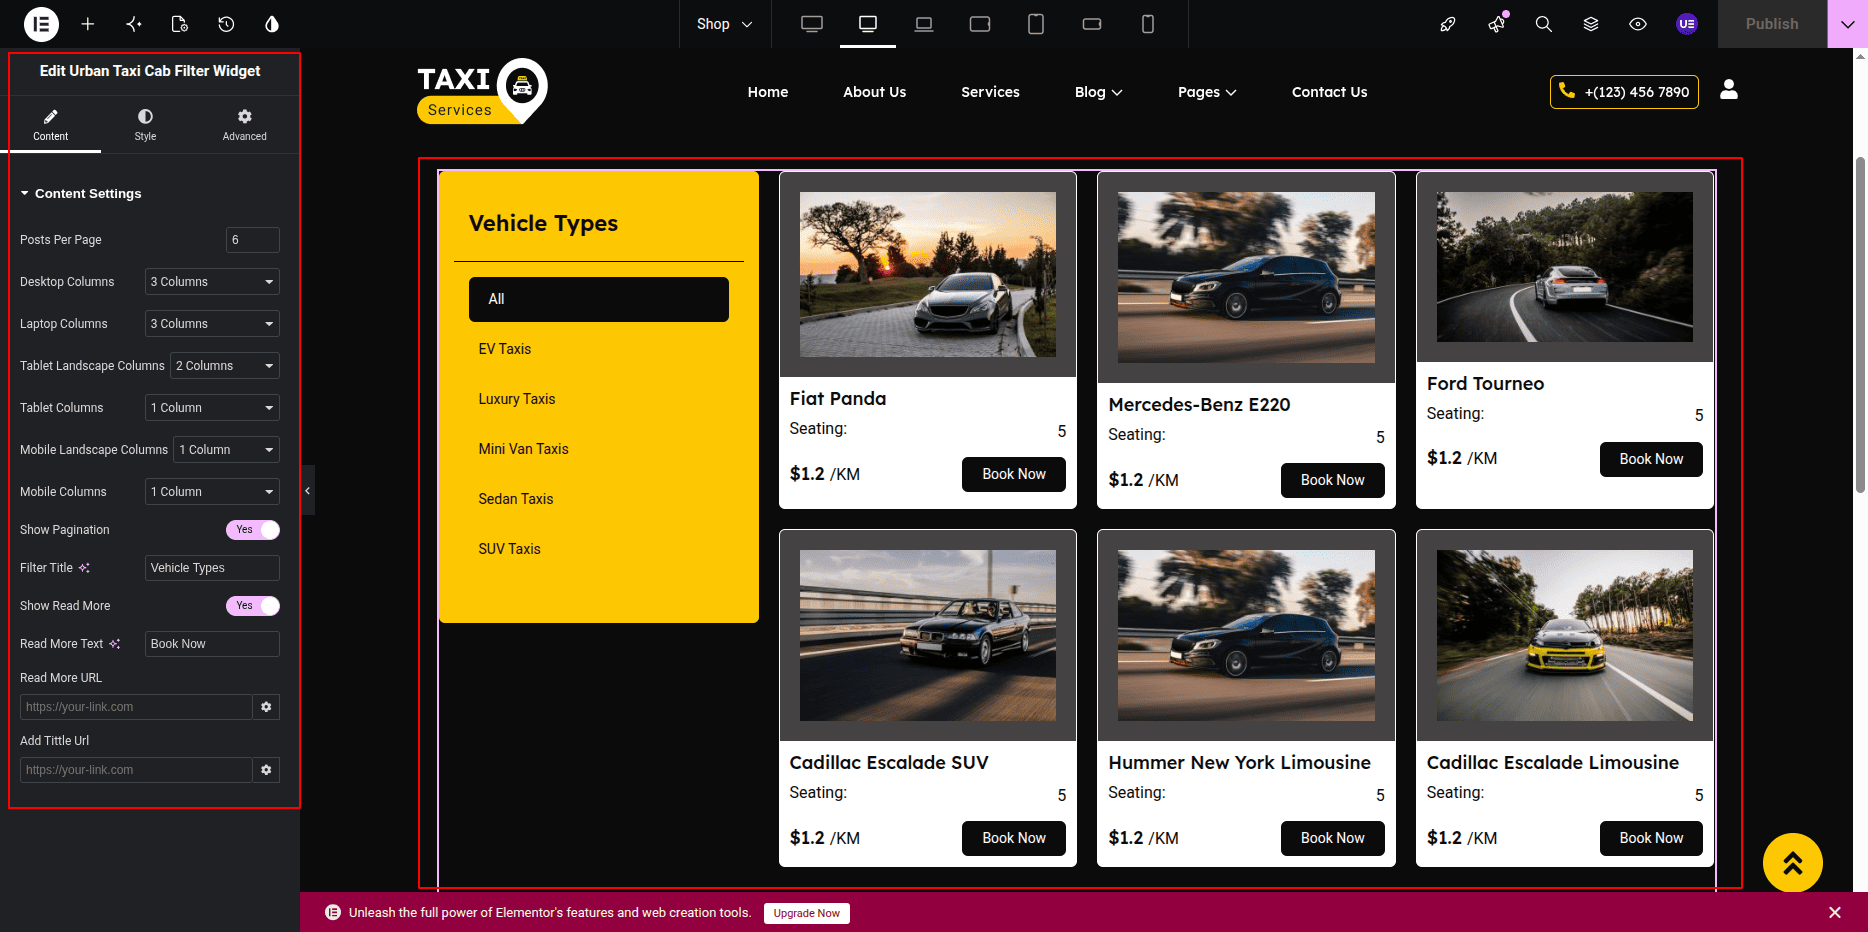Screen dimensions: 1868x932
Task: Open the Elementor main menu logo
Action: click(x=41, y=24)
